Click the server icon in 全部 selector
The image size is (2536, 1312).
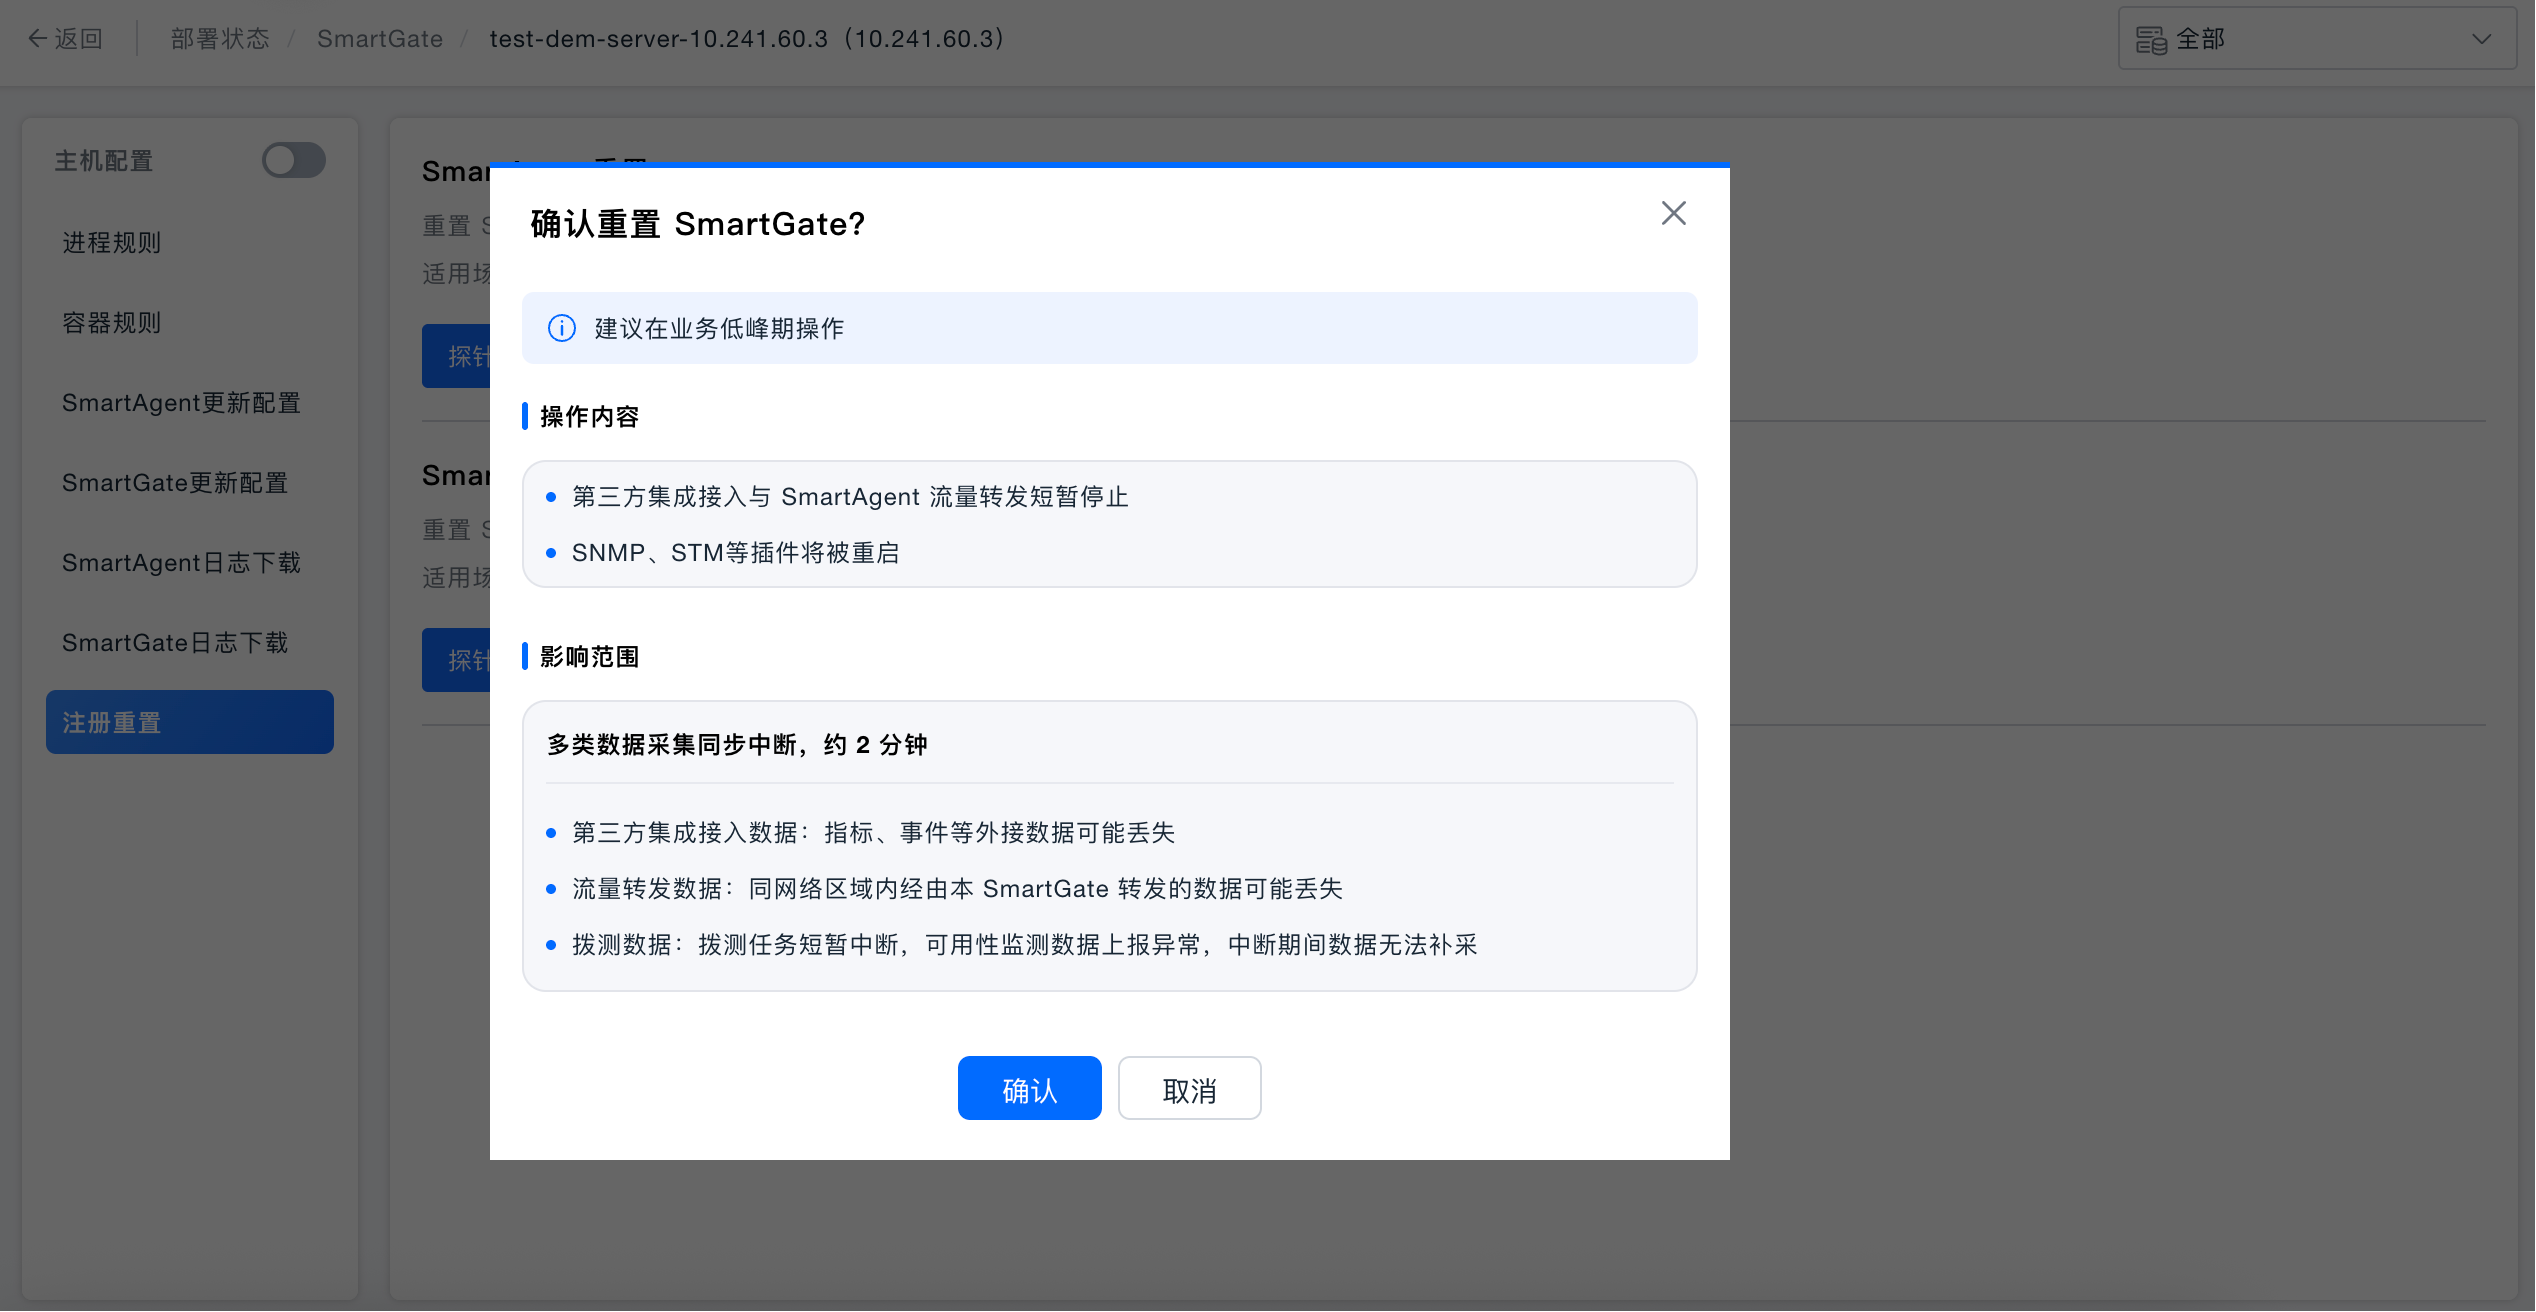point(2151,40)
